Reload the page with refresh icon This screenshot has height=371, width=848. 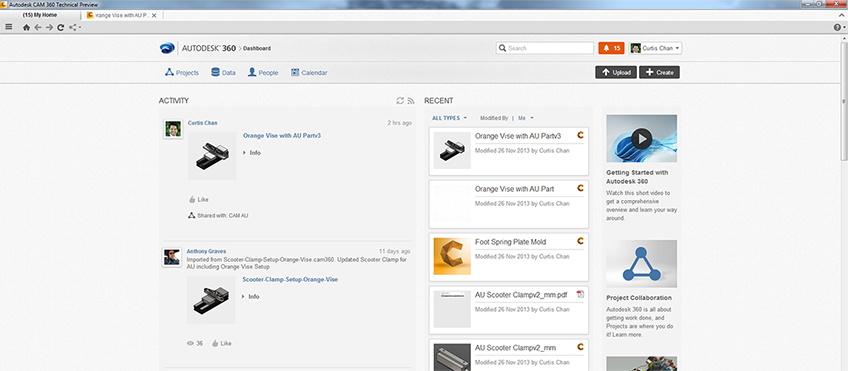click(x=61, y=28)
